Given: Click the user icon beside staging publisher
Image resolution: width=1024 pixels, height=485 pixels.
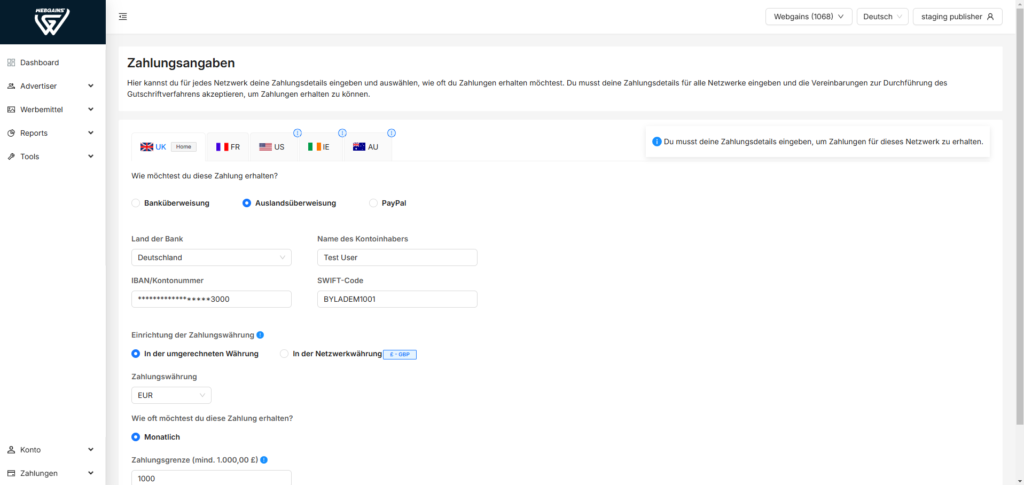Looking at the screenshot, I should click(x=990, y=17).
